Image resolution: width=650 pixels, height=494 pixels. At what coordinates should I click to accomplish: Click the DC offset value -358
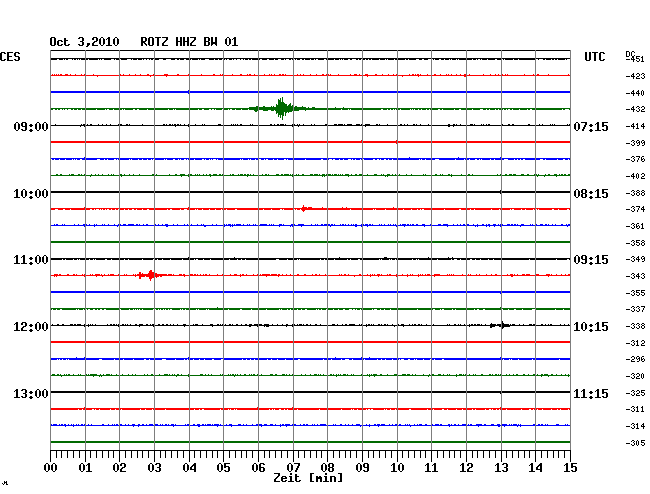(635, 243)
